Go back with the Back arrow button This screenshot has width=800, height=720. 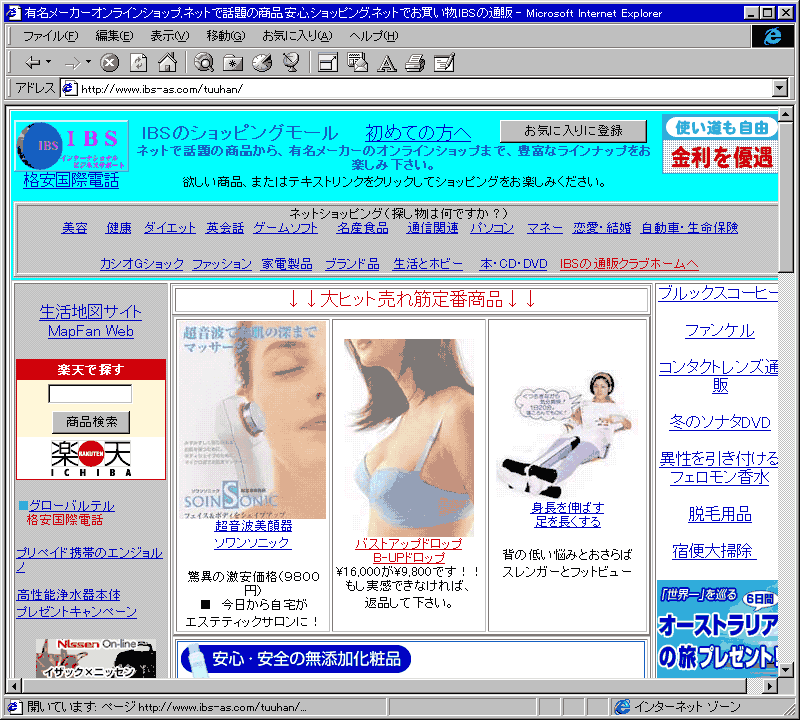pyautogui.click(x=32, y=63)
